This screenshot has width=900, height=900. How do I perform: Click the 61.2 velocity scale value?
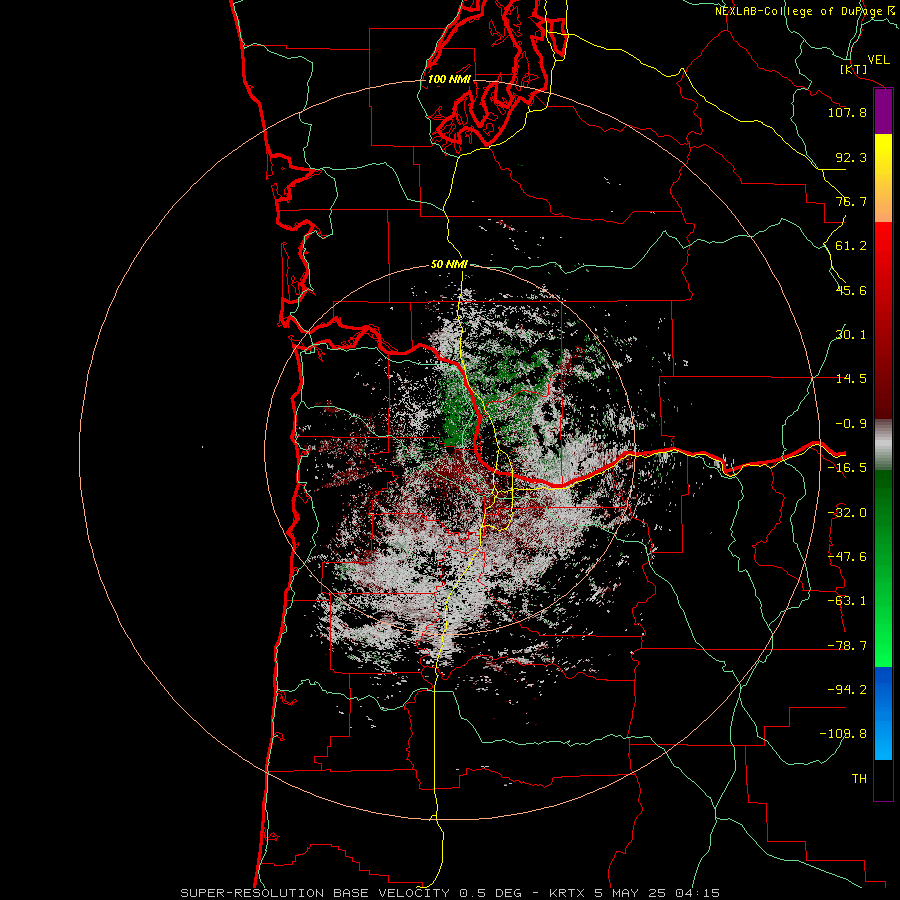[x=851, y=246]
